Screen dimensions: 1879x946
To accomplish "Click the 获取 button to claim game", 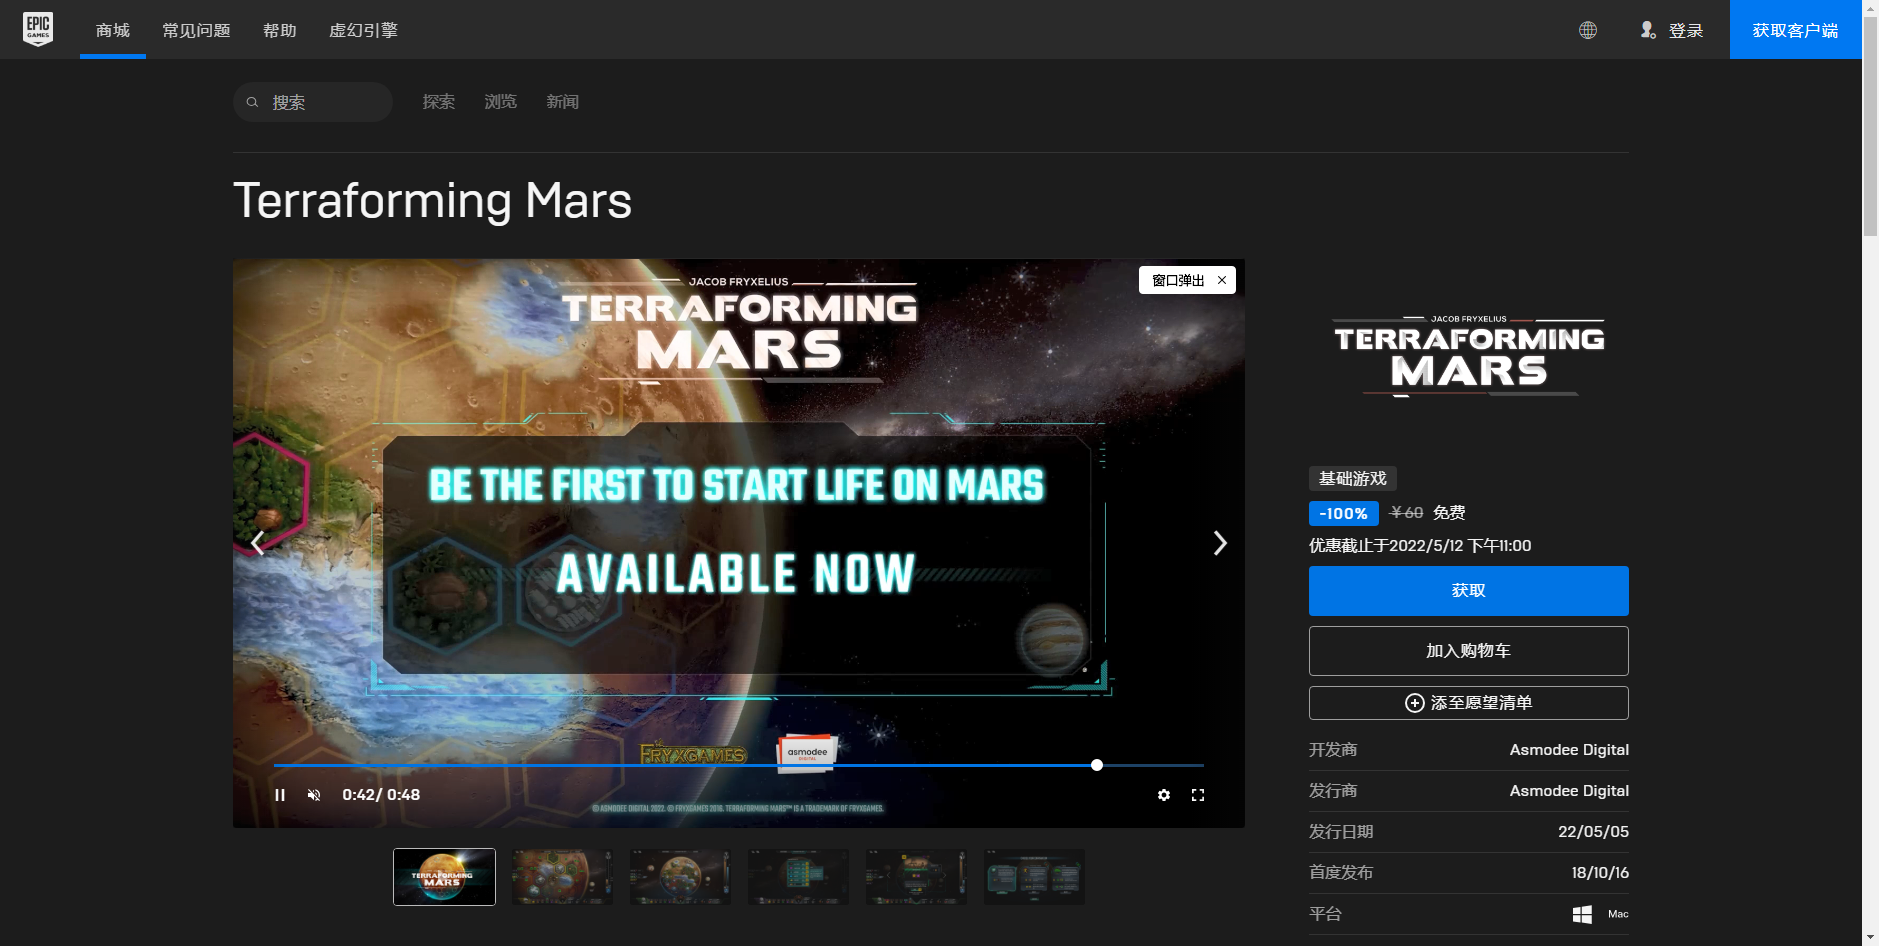I will coord(1467,590).
